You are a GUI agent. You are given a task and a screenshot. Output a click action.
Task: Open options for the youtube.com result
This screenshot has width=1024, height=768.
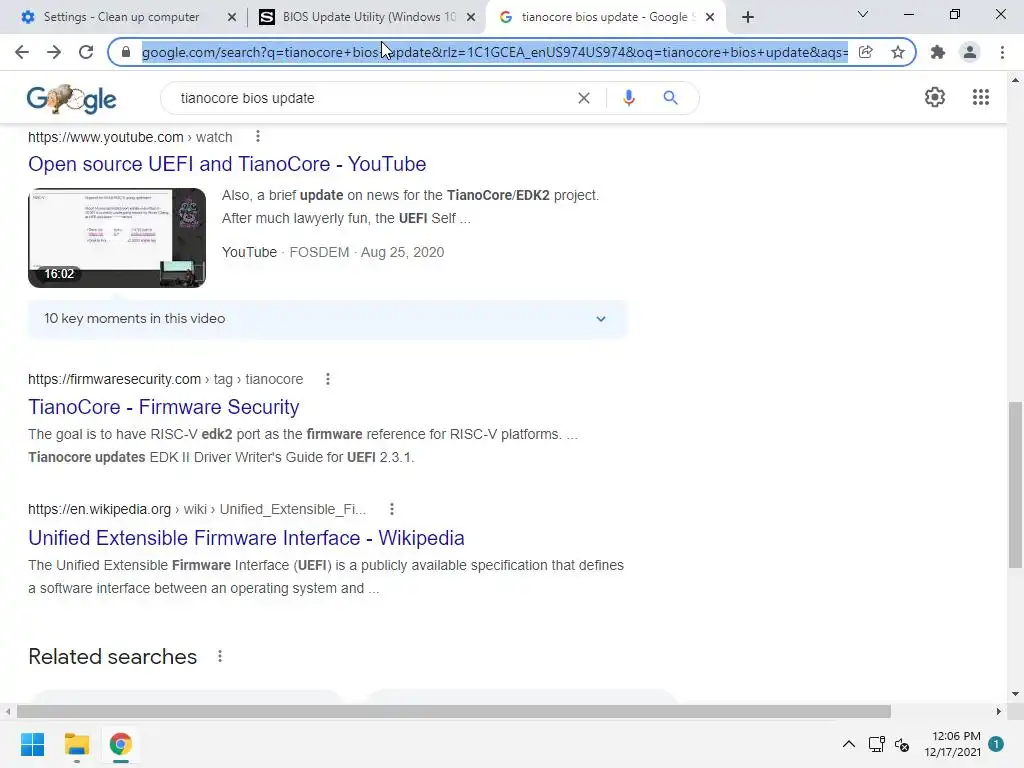258,136
